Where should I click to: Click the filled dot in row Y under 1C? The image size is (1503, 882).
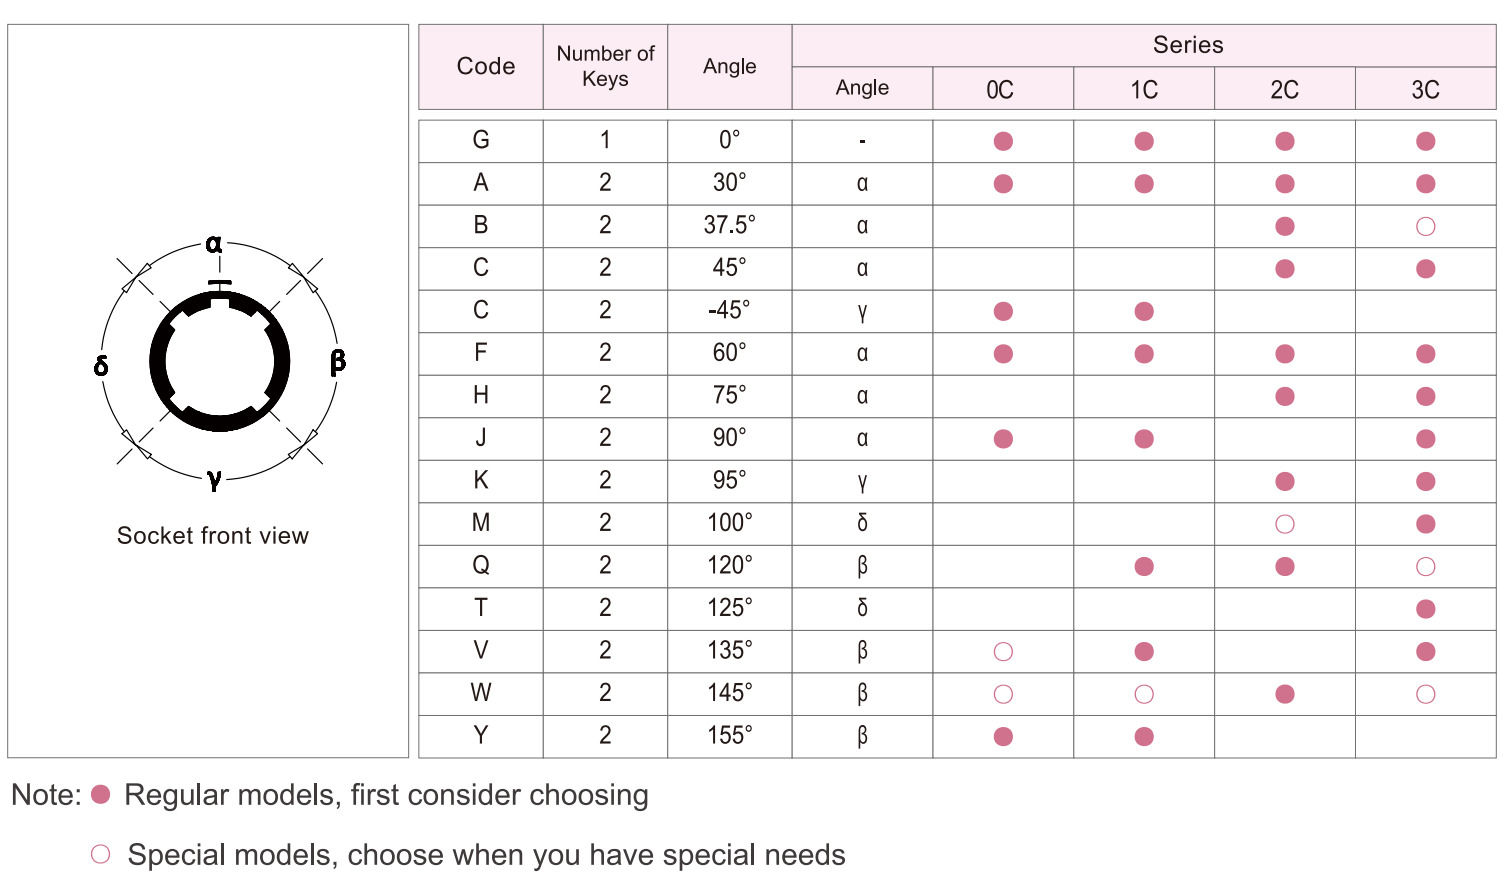tap(1144, 737)
